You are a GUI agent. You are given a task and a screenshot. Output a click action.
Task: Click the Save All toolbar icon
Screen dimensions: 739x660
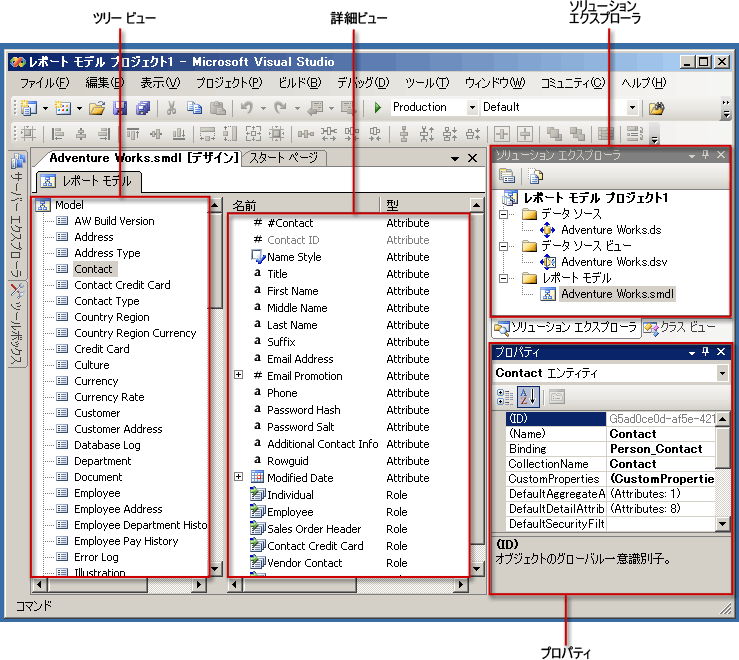click(143, 108)
